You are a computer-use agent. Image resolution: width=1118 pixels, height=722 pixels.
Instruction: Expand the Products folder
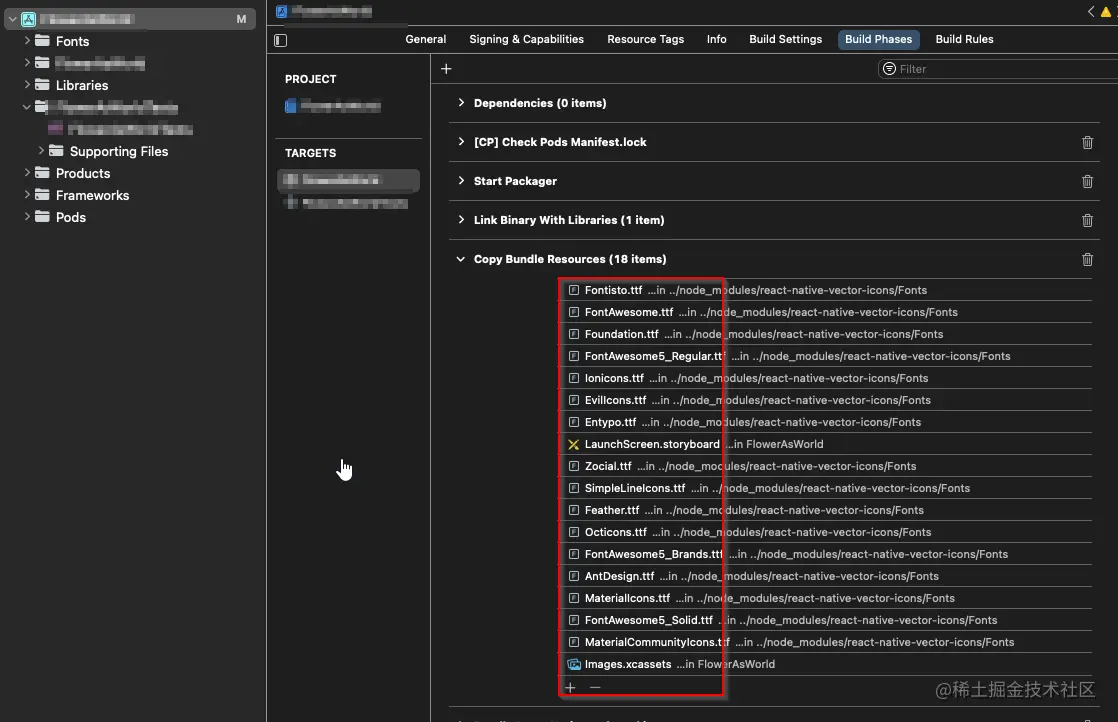[27, 172]
